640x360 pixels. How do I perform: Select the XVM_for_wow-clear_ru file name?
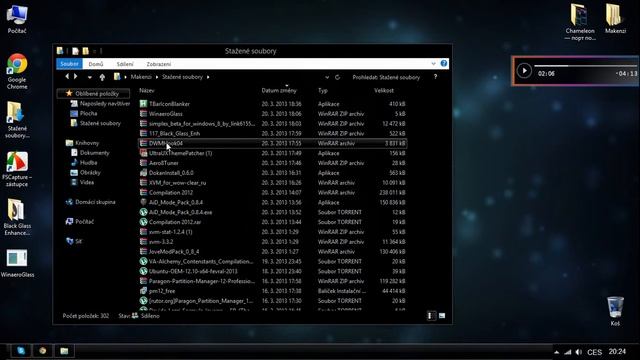[177, 182]
